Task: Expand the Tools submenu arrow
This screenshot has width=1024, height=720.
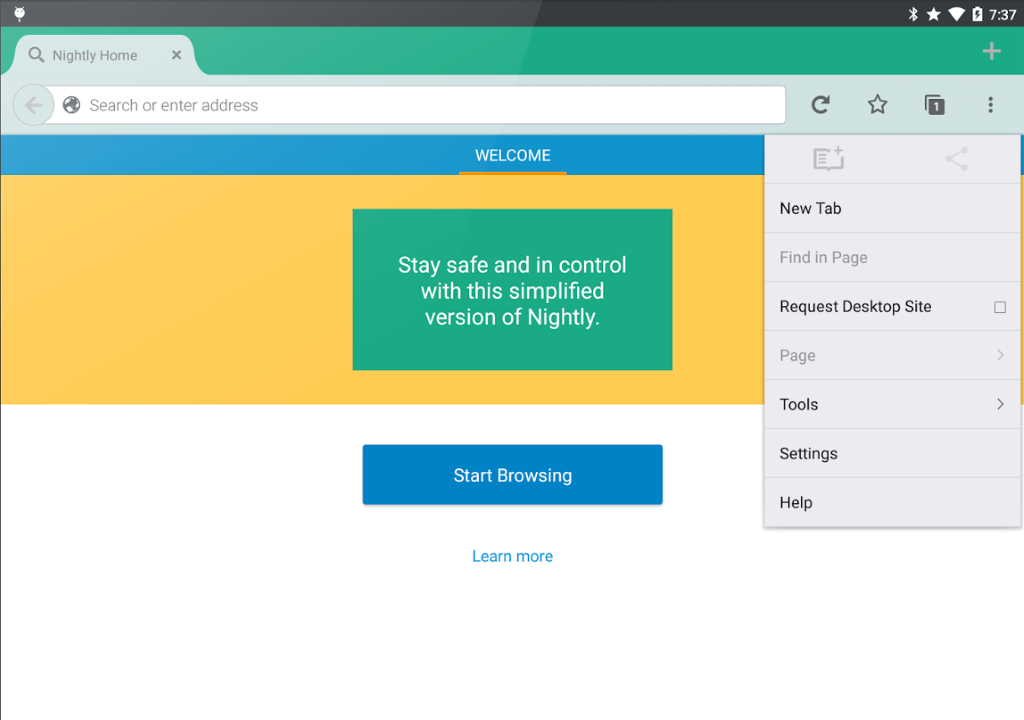Action: [x=1000, y=404]
